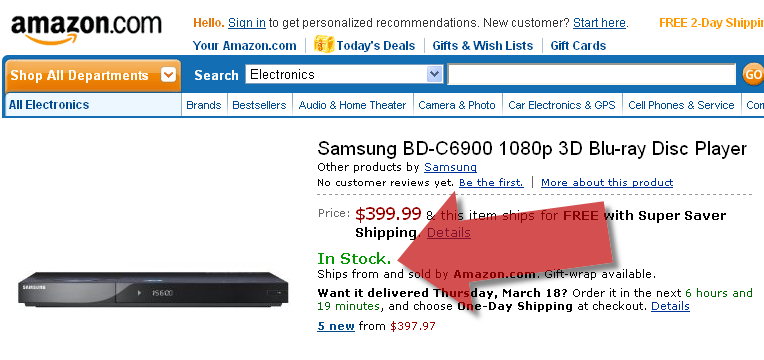Go to Your Amazon.com

click(245, 46)
